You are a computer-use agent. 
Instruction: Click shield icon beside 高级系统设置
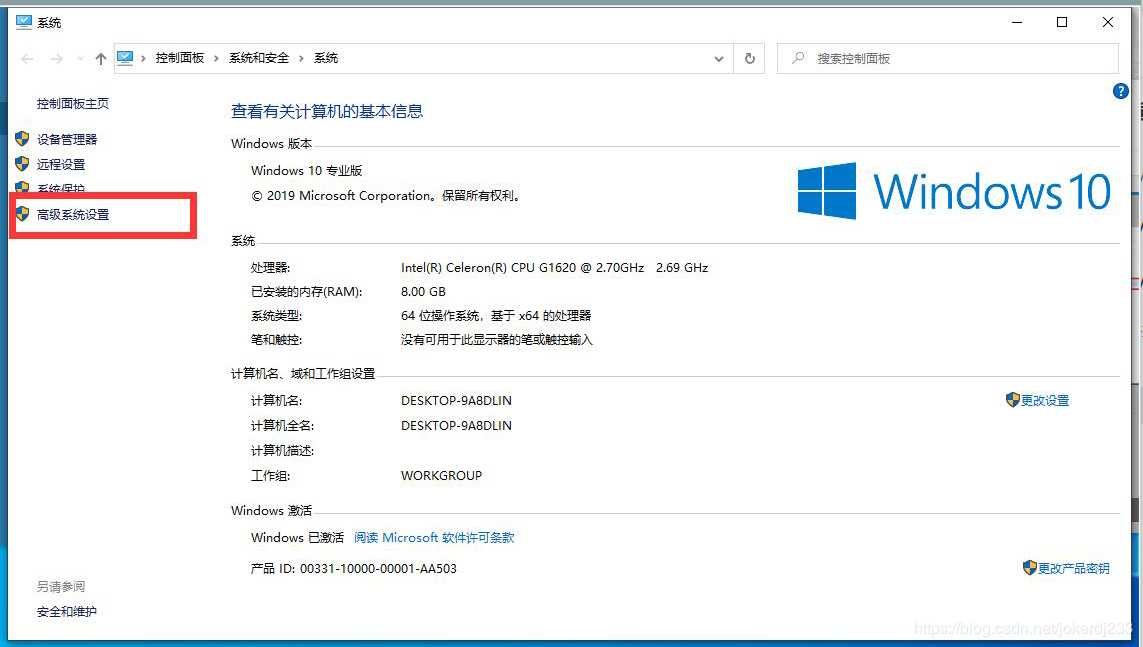(x=22, y=213)
